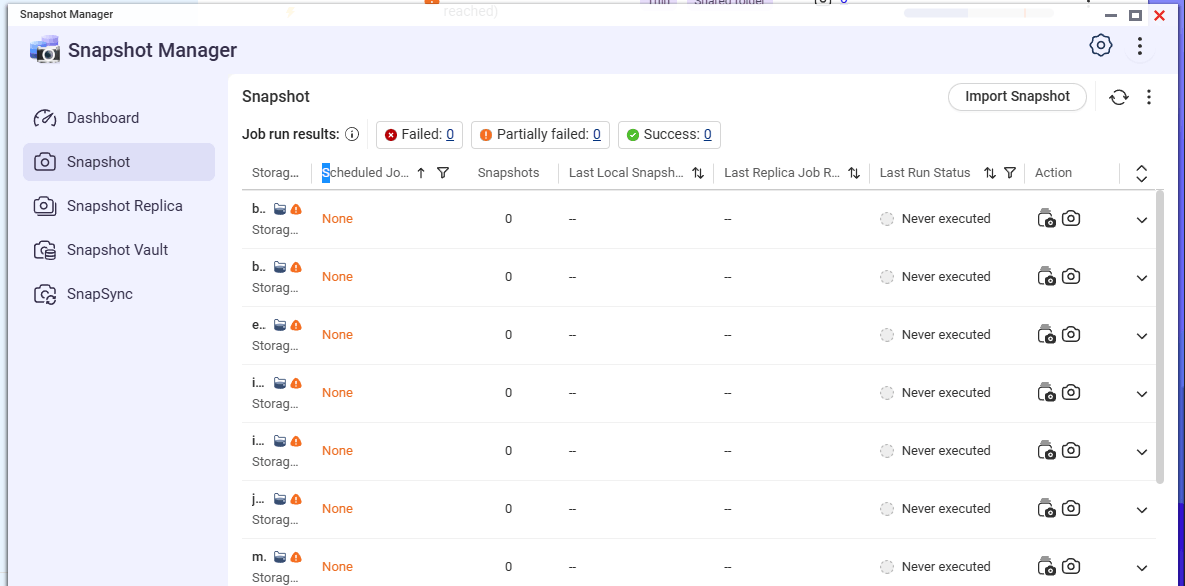Sort by Last Local Snapshot column

(x=698, y=173)
